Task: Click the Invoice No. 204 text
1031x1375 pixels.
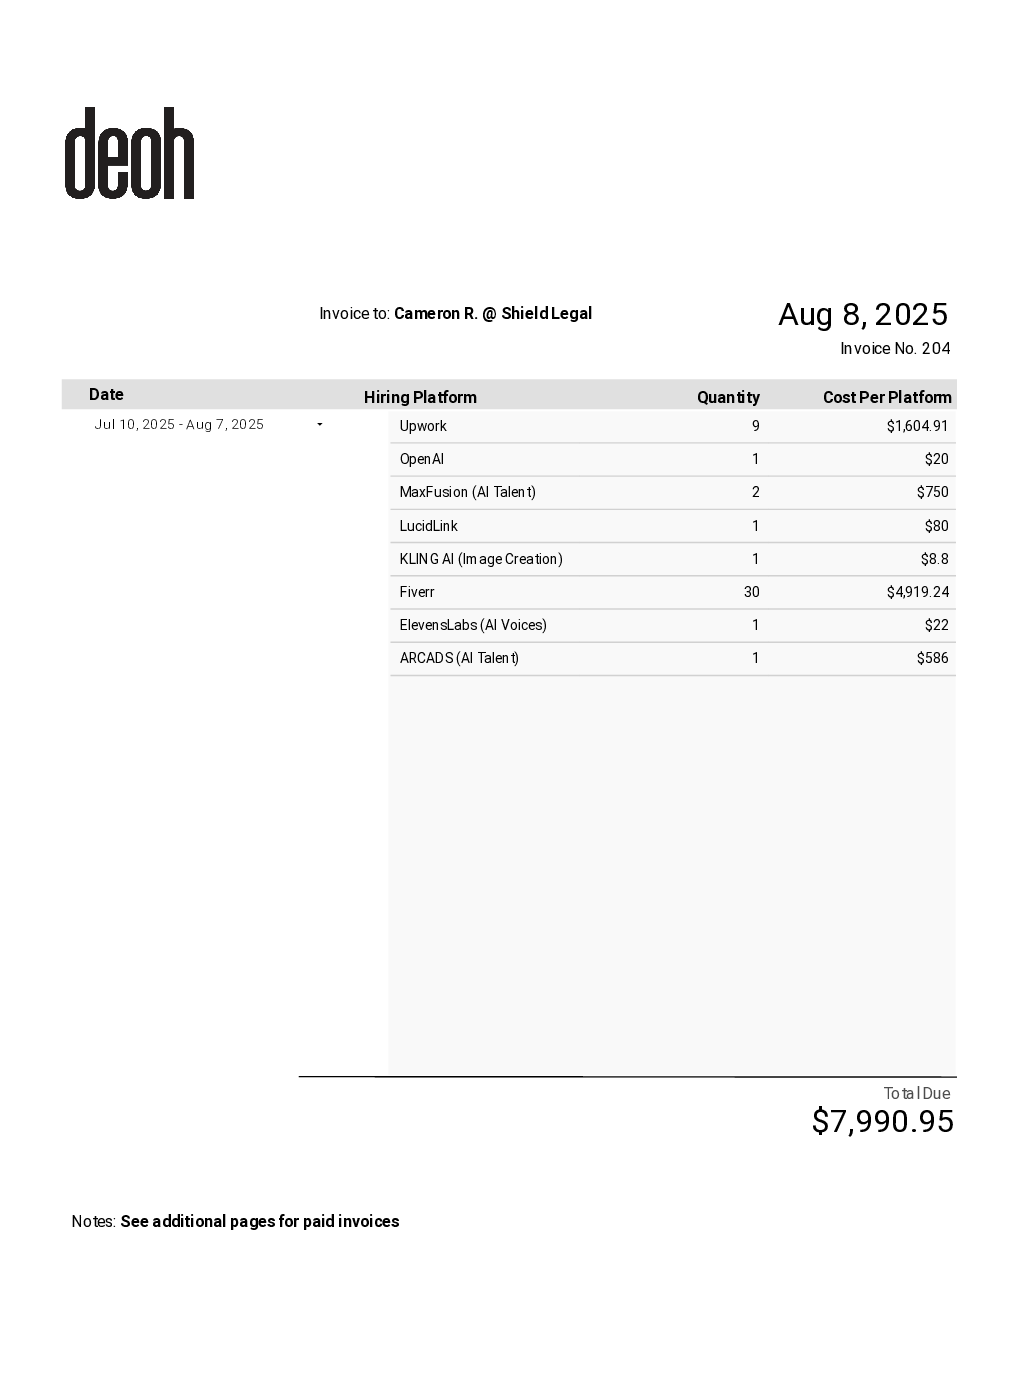Action: 895,349
